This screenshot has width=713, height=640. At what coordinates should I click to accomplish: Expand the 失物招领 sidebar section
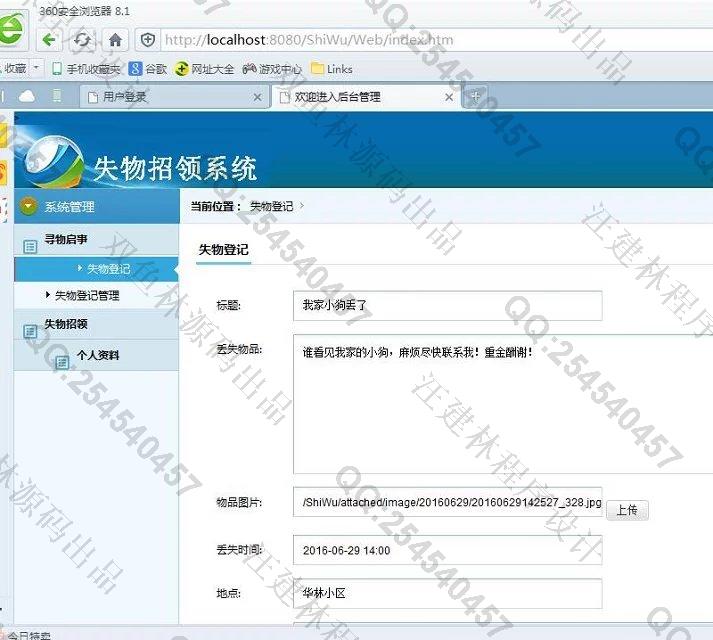point(66,324)
